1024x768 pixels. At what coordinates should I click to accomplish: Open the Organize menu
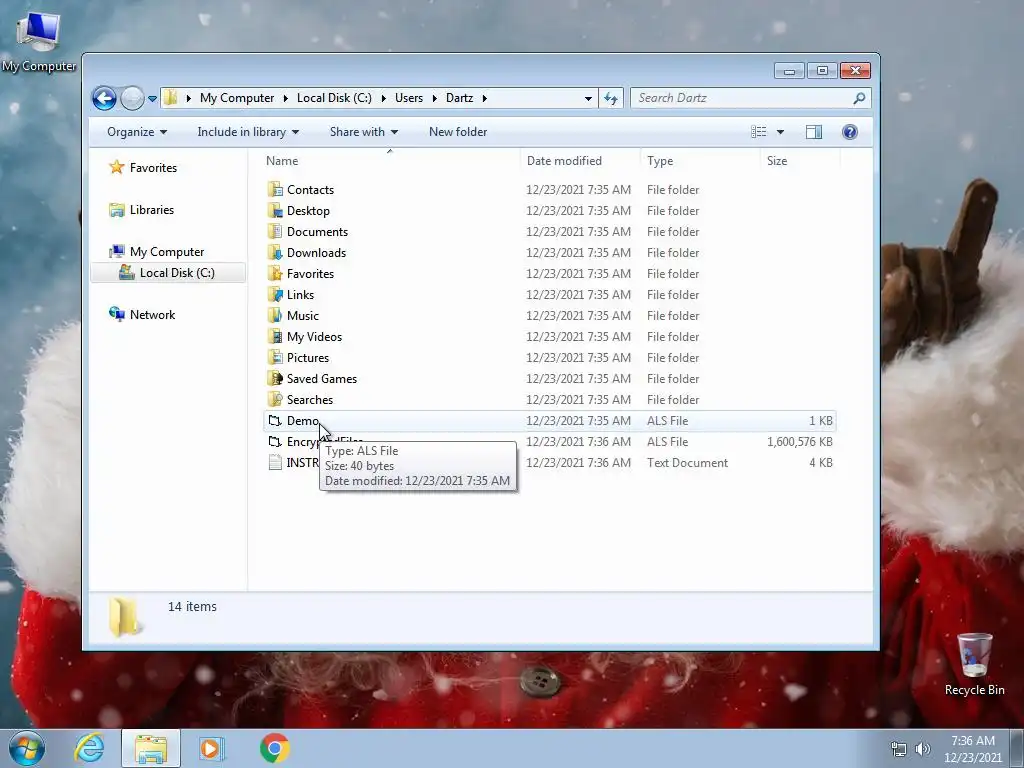coord(137,132)
